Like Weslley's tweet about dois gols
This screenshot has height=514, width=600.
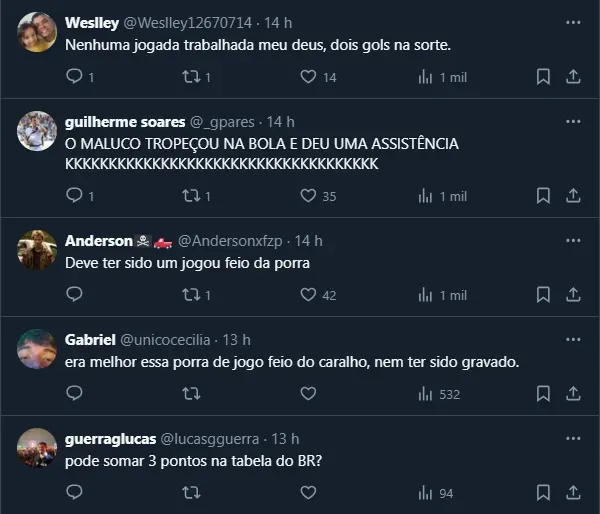click(308, 77)
